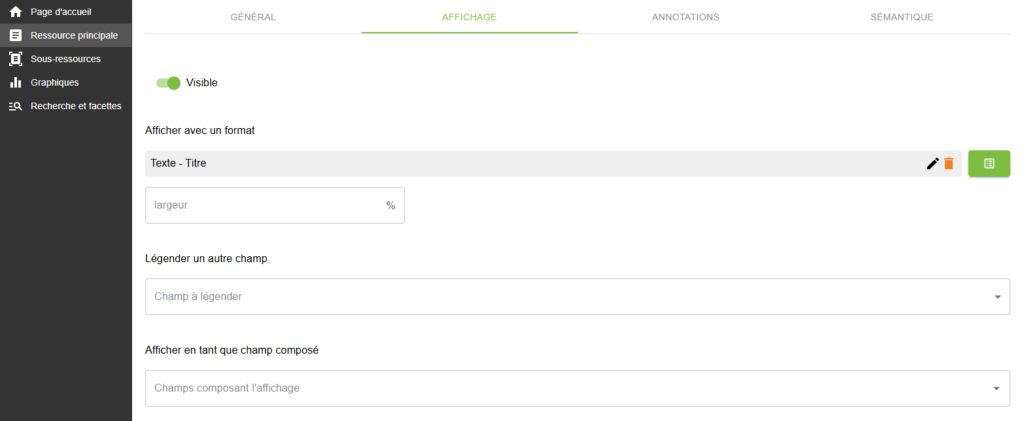Click the Recherche et facettes search icon
This screenshot has width=1024, height=421.
[16, 106]
